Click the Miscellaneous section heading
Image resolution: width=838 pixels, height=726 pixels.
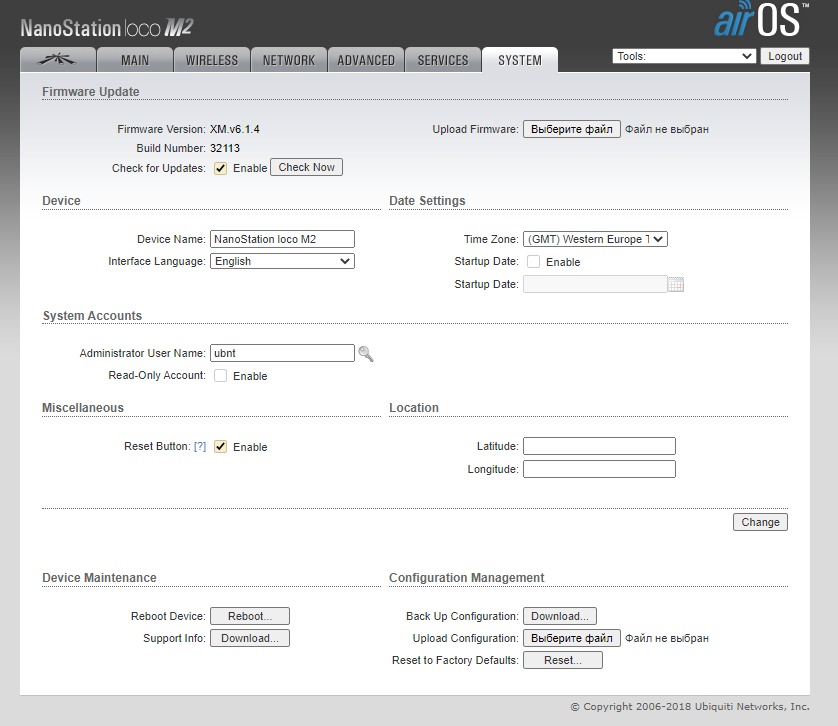click(83, 407)
